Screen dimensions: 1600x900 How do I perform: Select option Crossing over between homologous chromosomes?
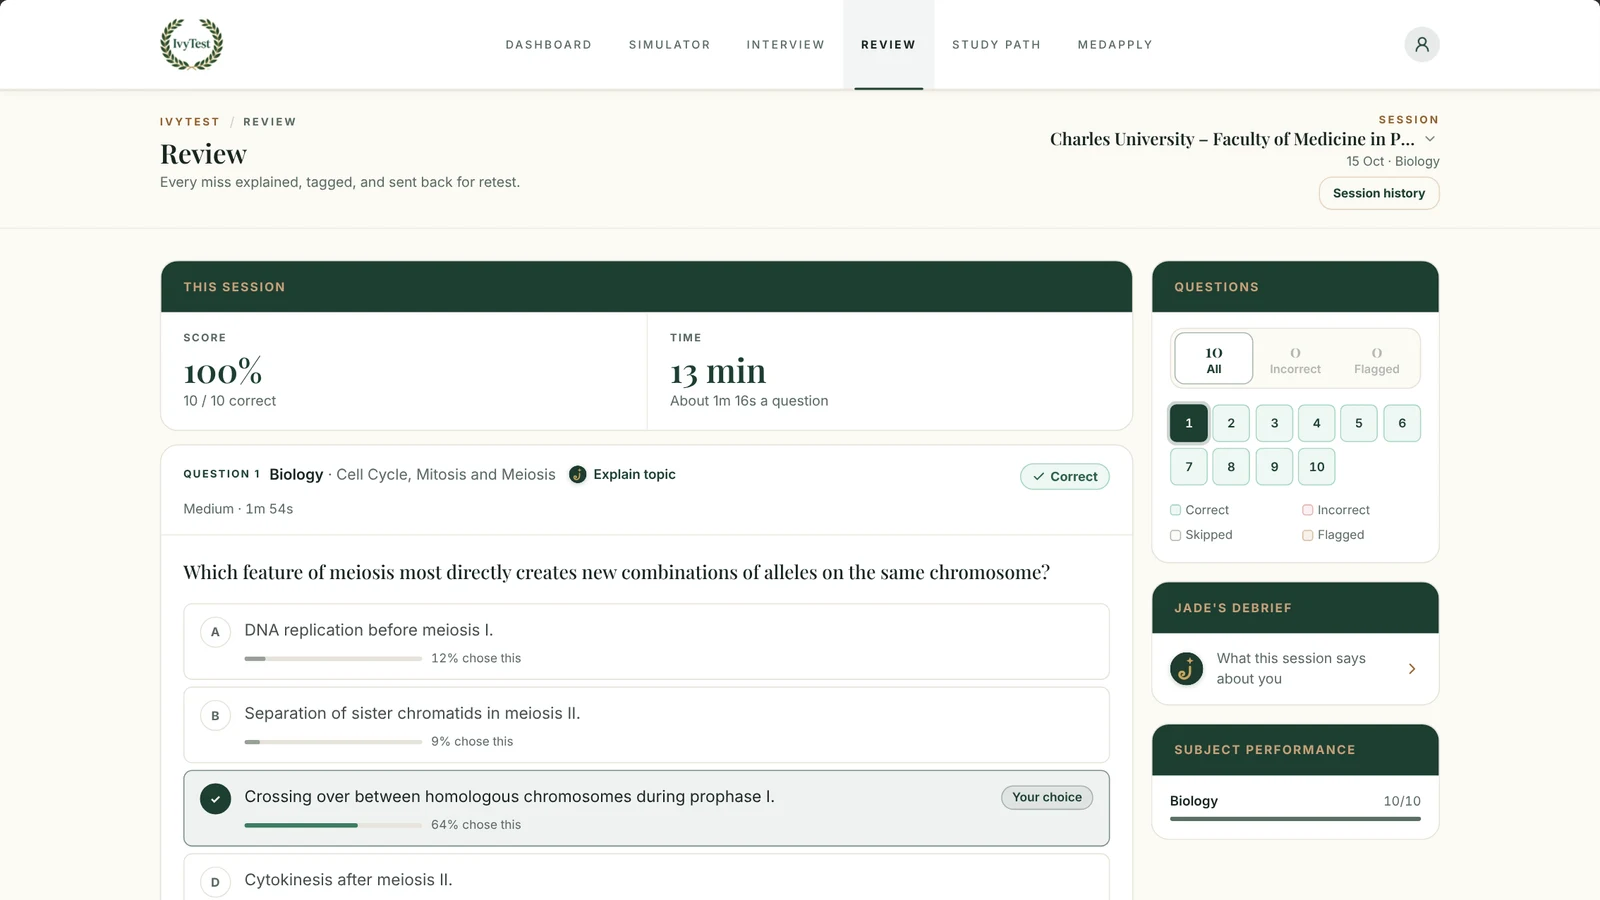point(646,808)
